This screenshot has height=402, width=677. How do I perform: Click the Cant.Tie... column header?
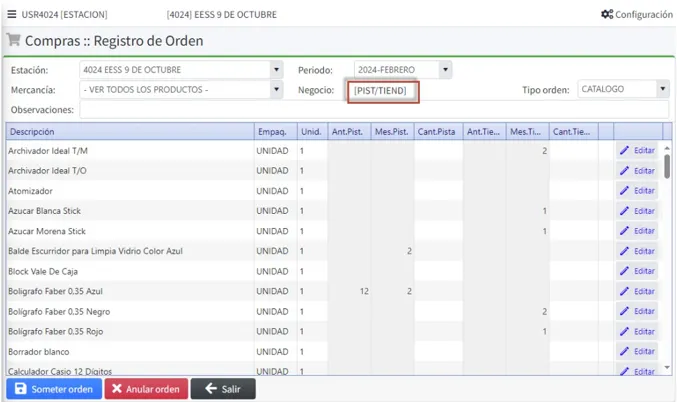pyautogui.click(x=573, y=132)
